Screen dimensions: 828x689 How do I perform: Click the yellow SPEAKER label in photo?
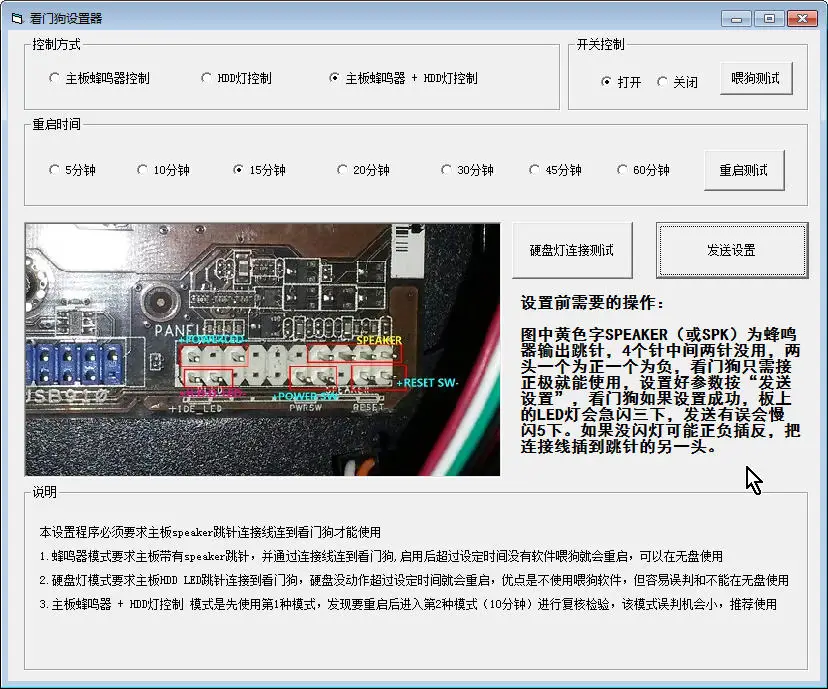379,340
